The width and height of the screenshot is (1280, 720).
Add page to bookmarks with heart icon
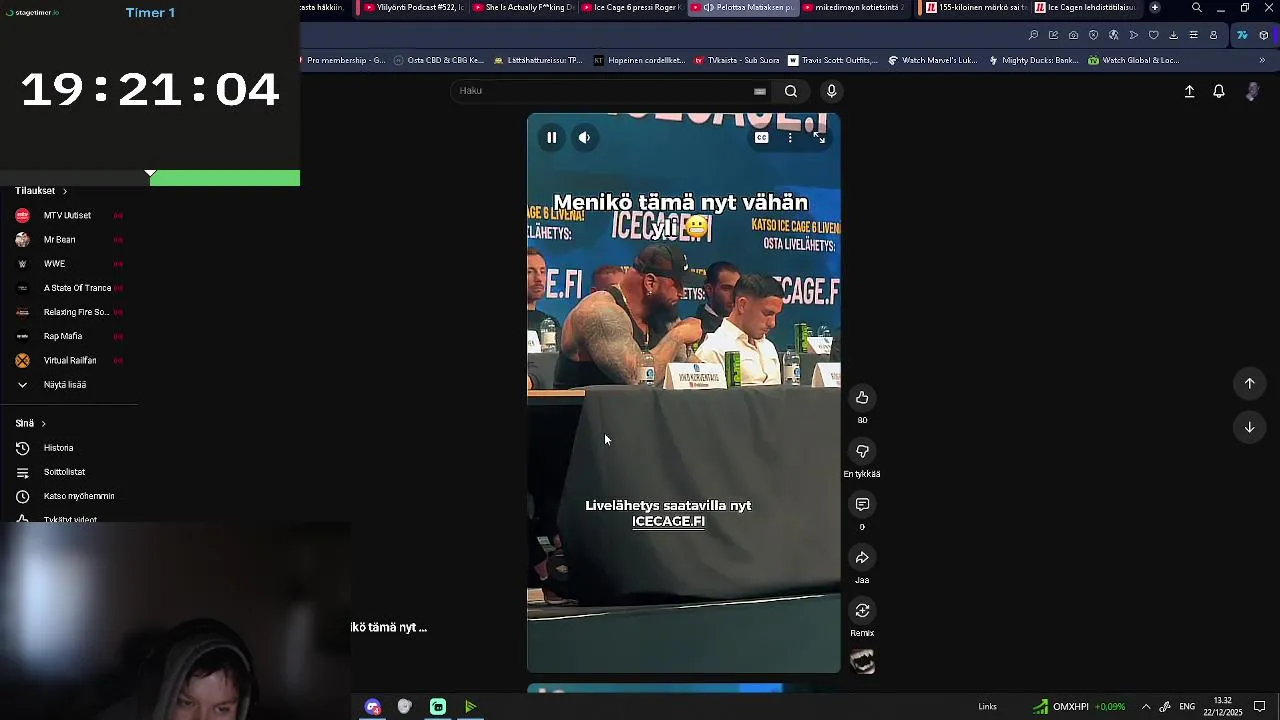[1153, 35]
